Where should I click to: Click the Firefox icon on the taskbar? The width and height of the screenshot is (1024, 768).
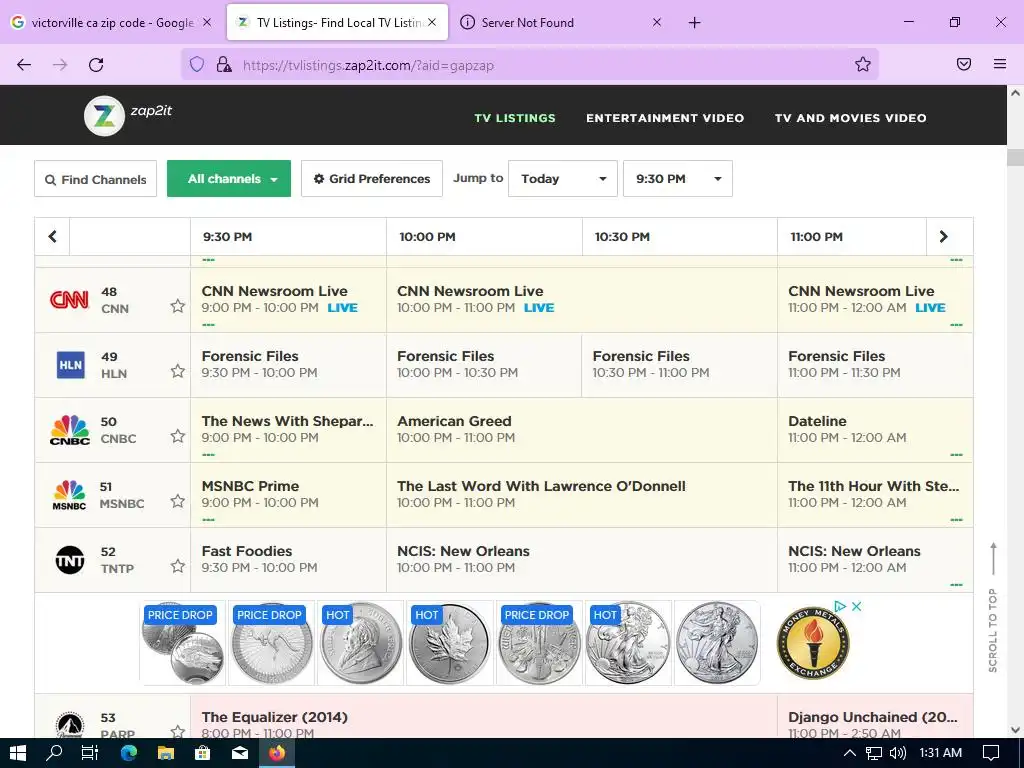point(277,753)
